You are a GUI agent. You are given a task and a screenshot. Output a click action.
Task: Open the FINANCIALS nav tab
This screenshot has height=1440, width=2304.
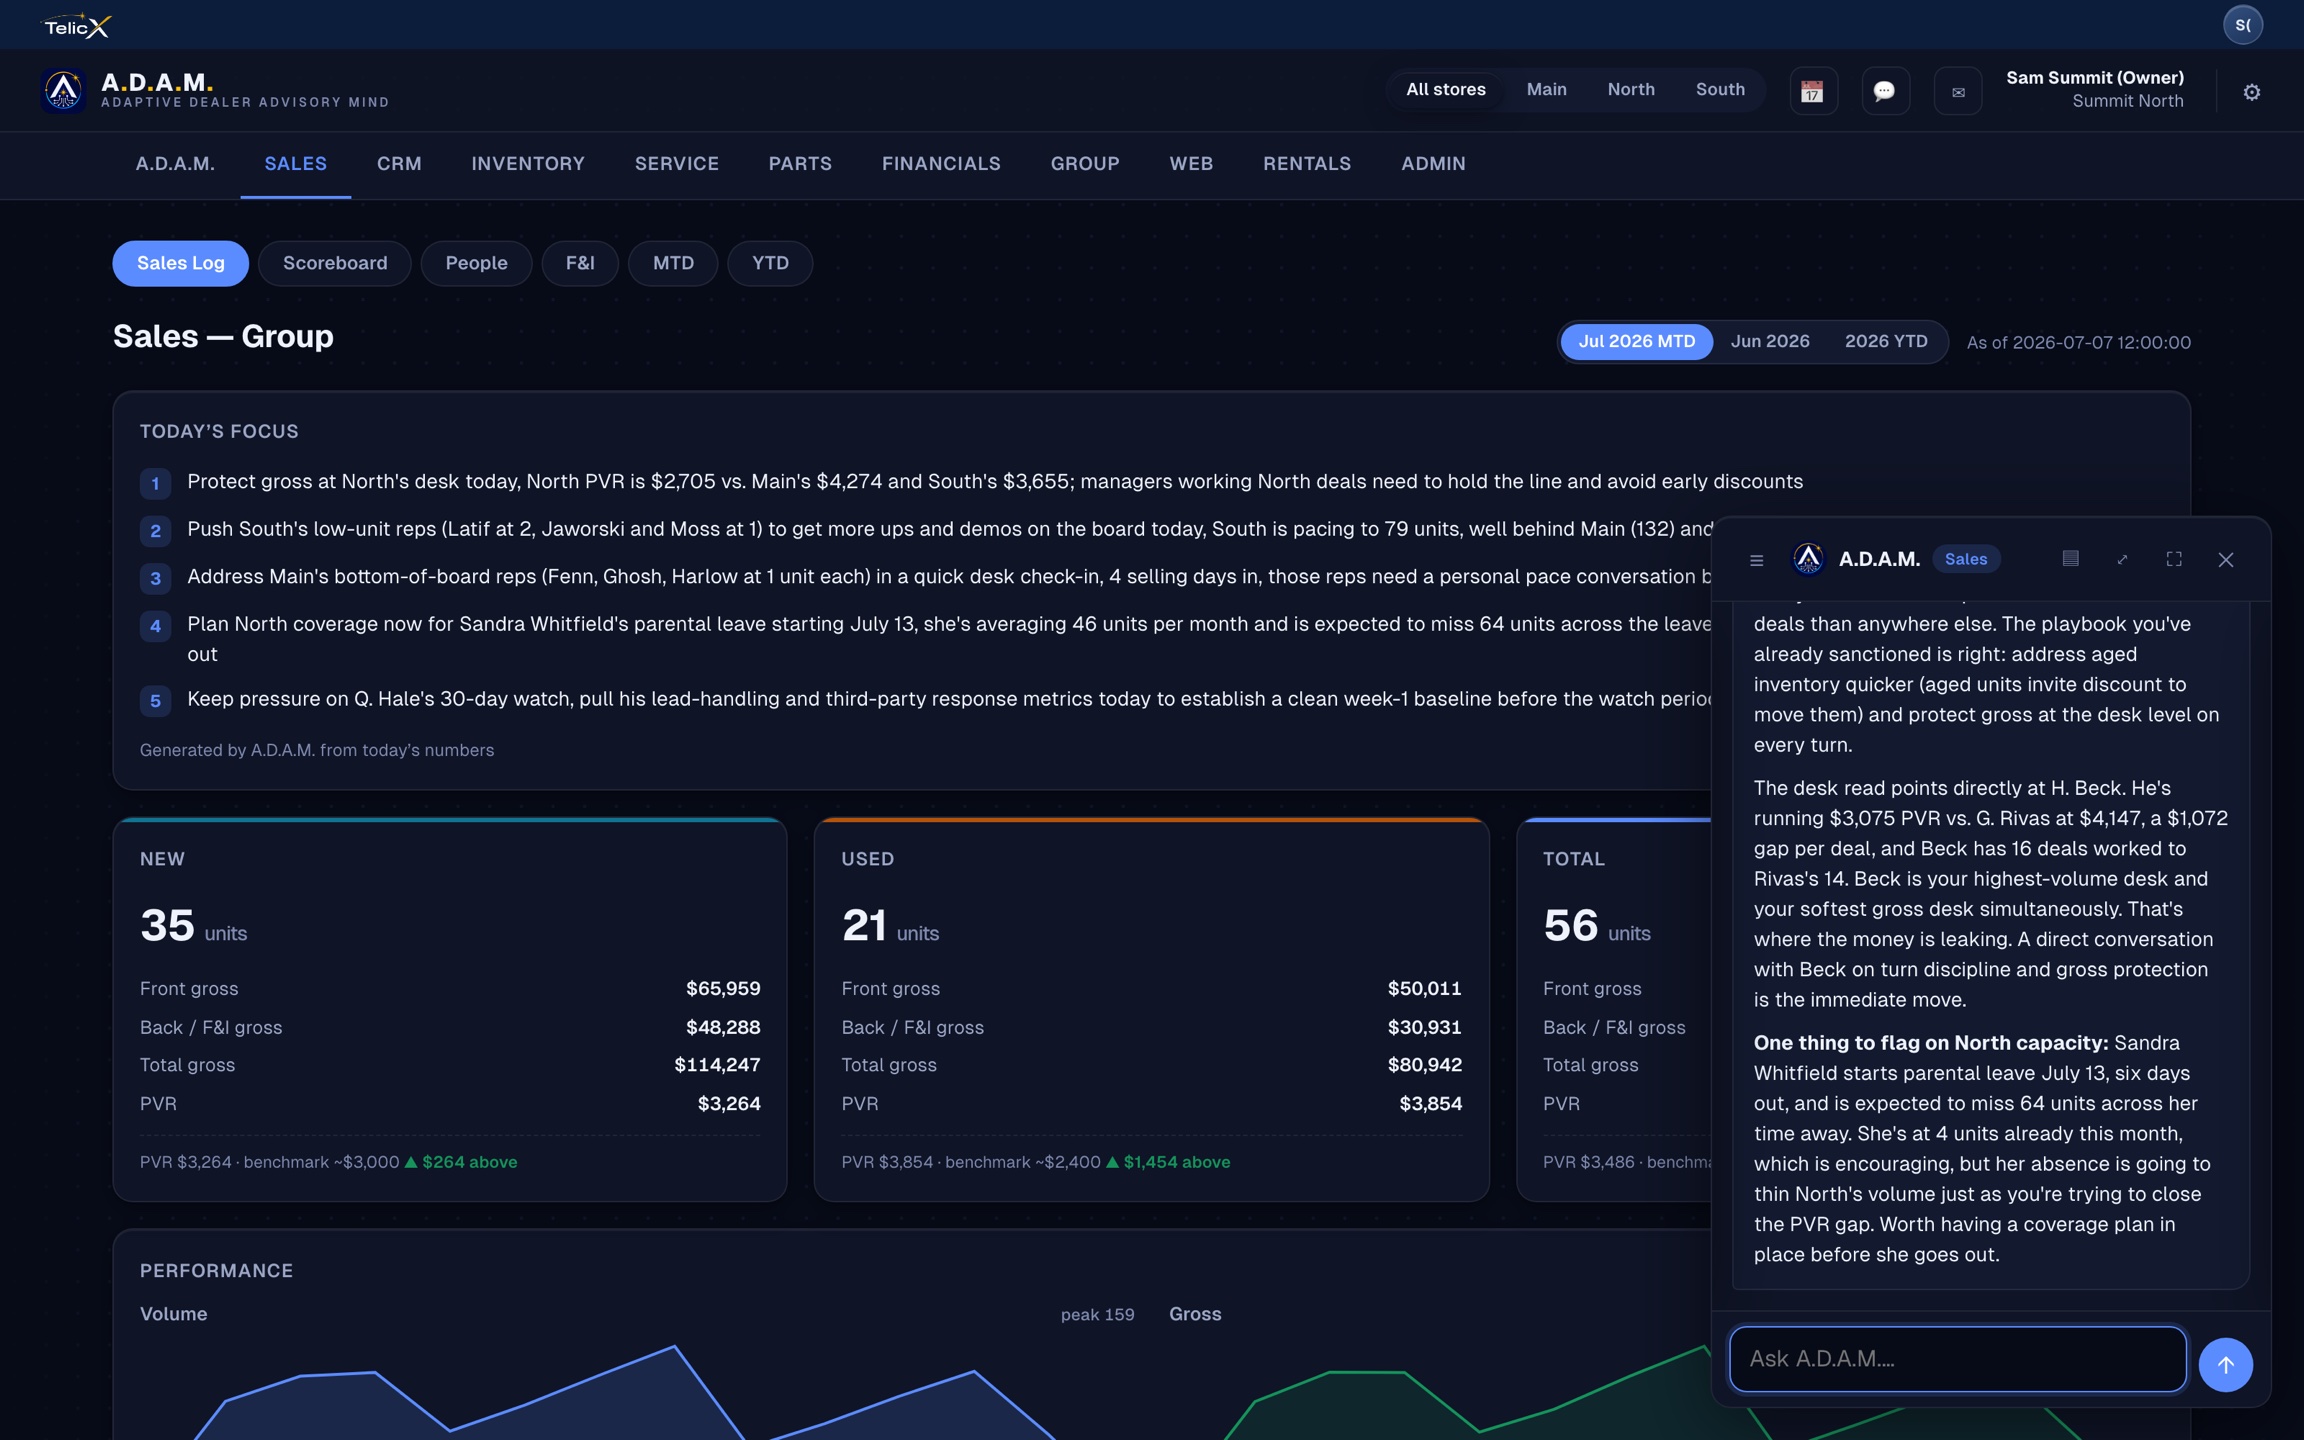point(941,165)
